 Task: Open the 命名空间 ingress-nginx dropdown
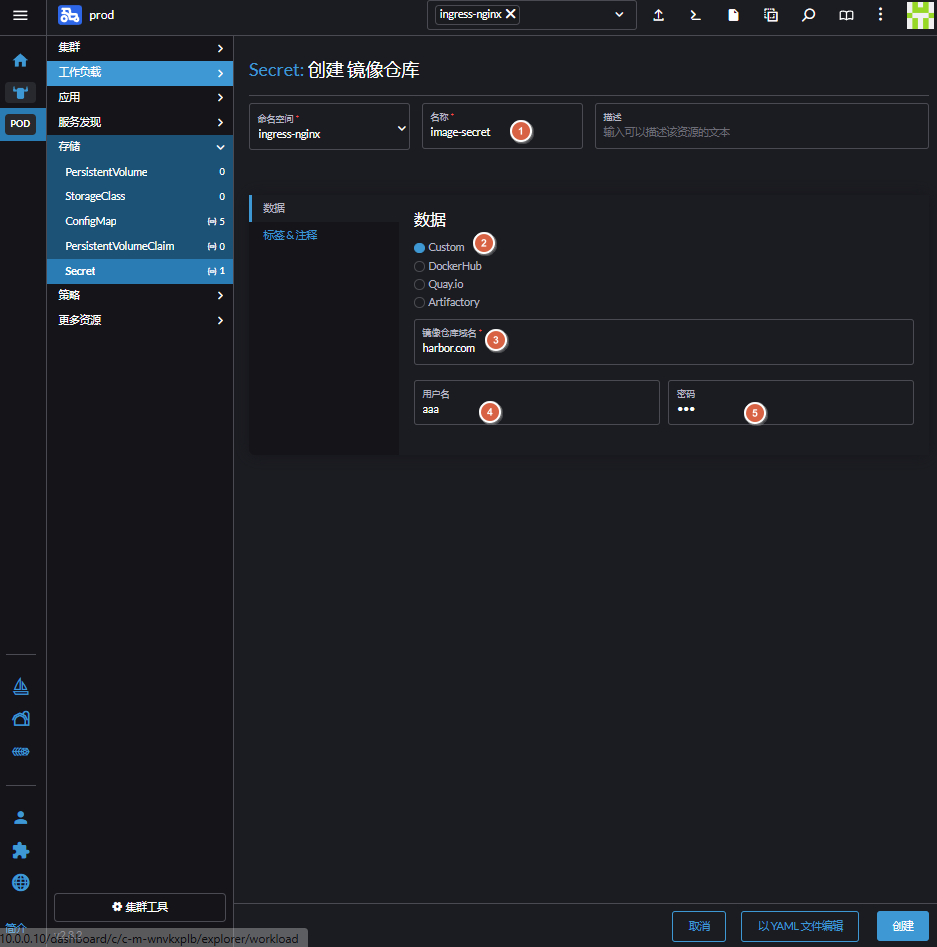pos(329,126)
